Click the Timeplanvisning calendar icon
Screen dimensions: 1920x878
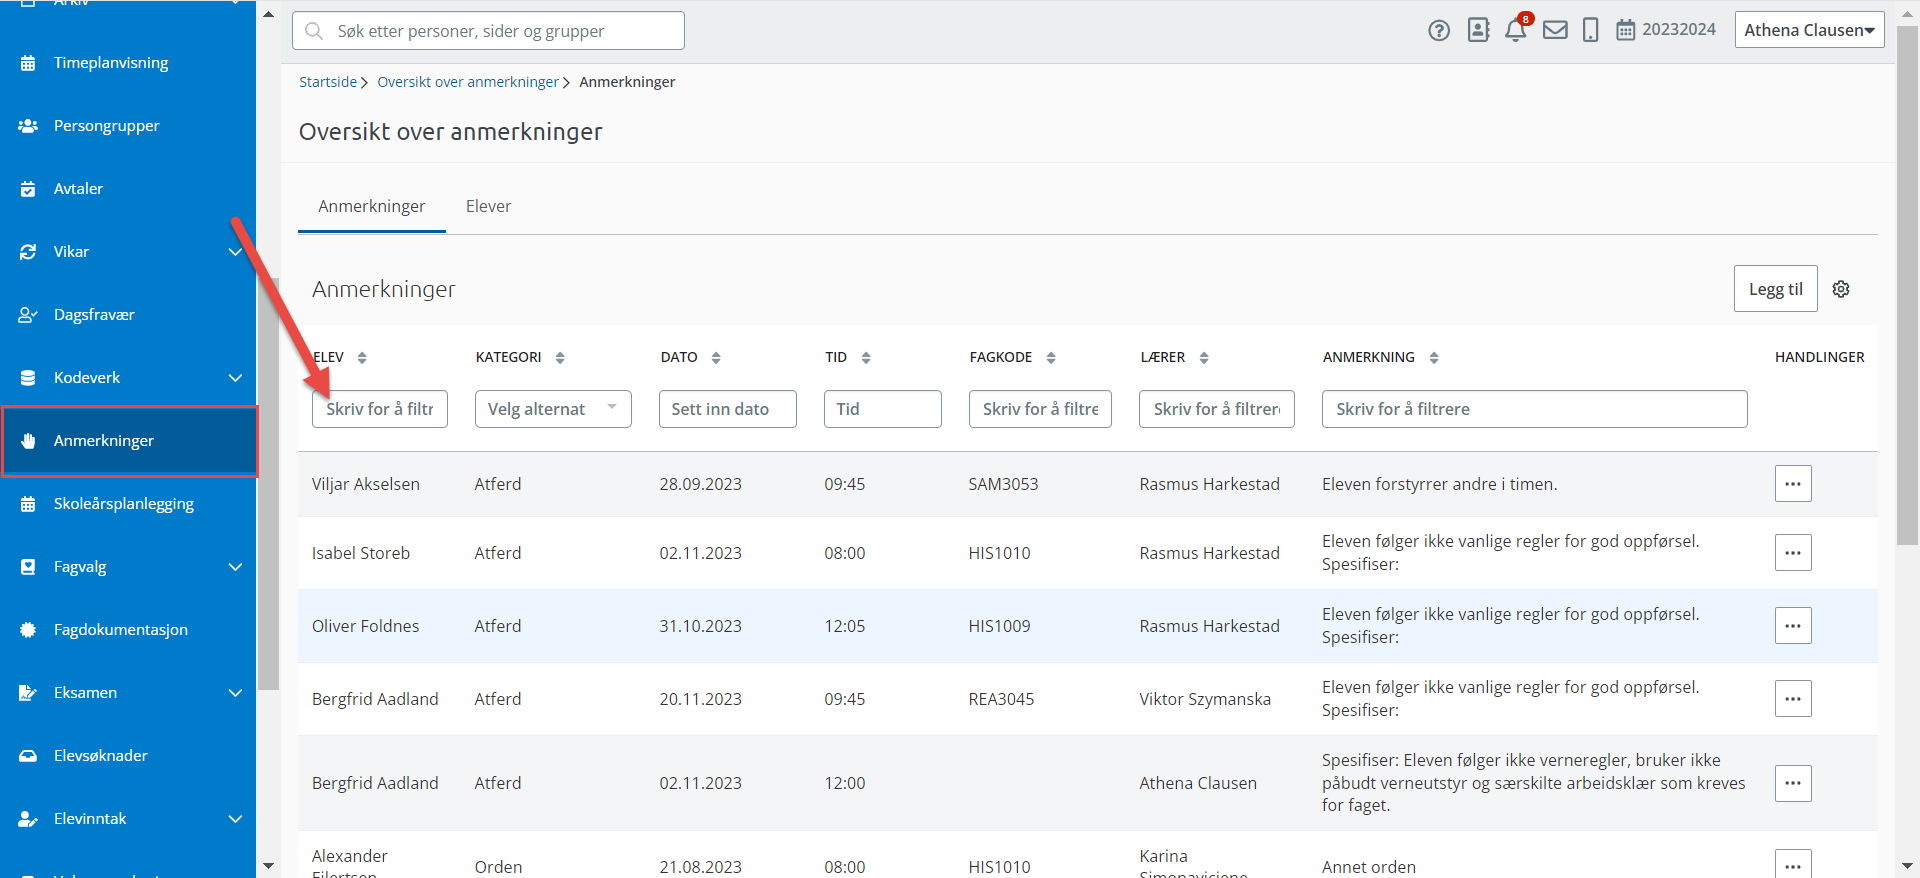(28, 63)
